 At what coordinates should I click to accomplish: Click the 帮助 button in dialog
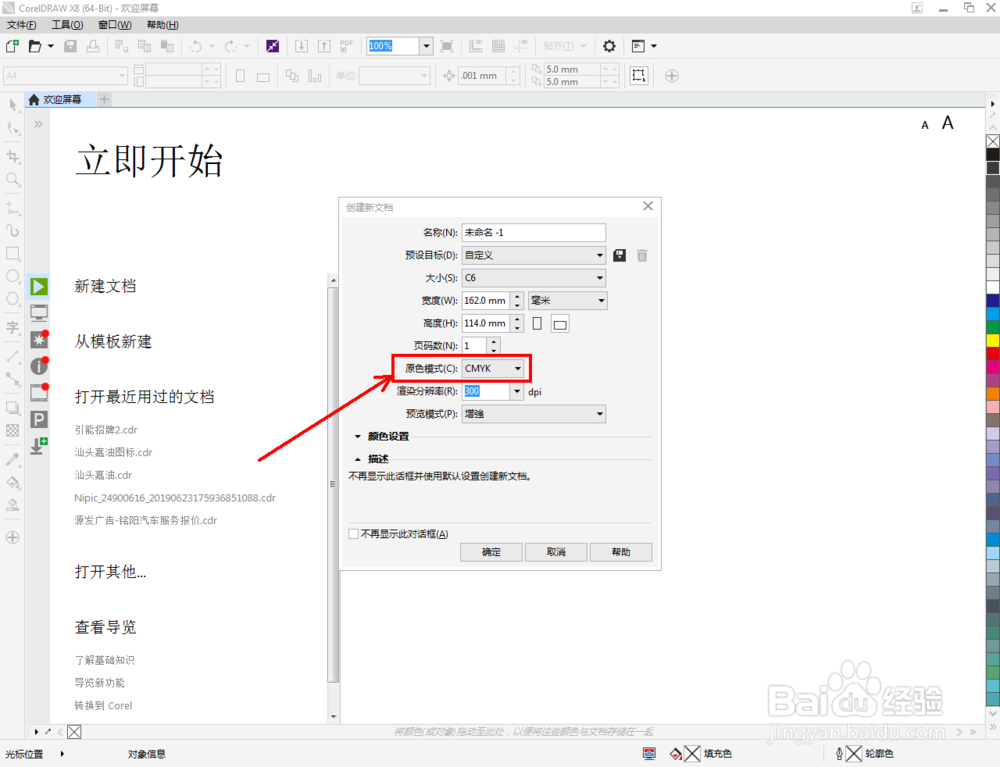tap(621, 552)
